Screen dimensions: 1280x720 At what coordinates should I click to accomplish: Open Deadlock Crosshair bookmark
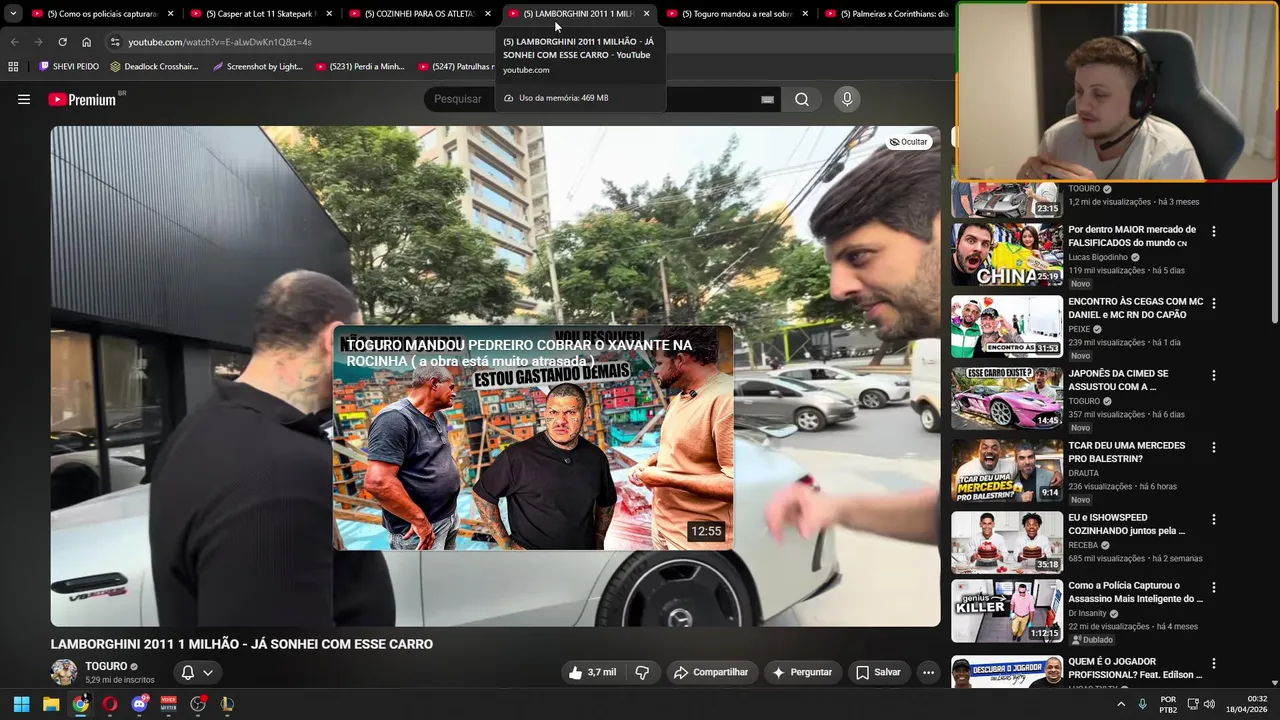(x=154, y=66)
